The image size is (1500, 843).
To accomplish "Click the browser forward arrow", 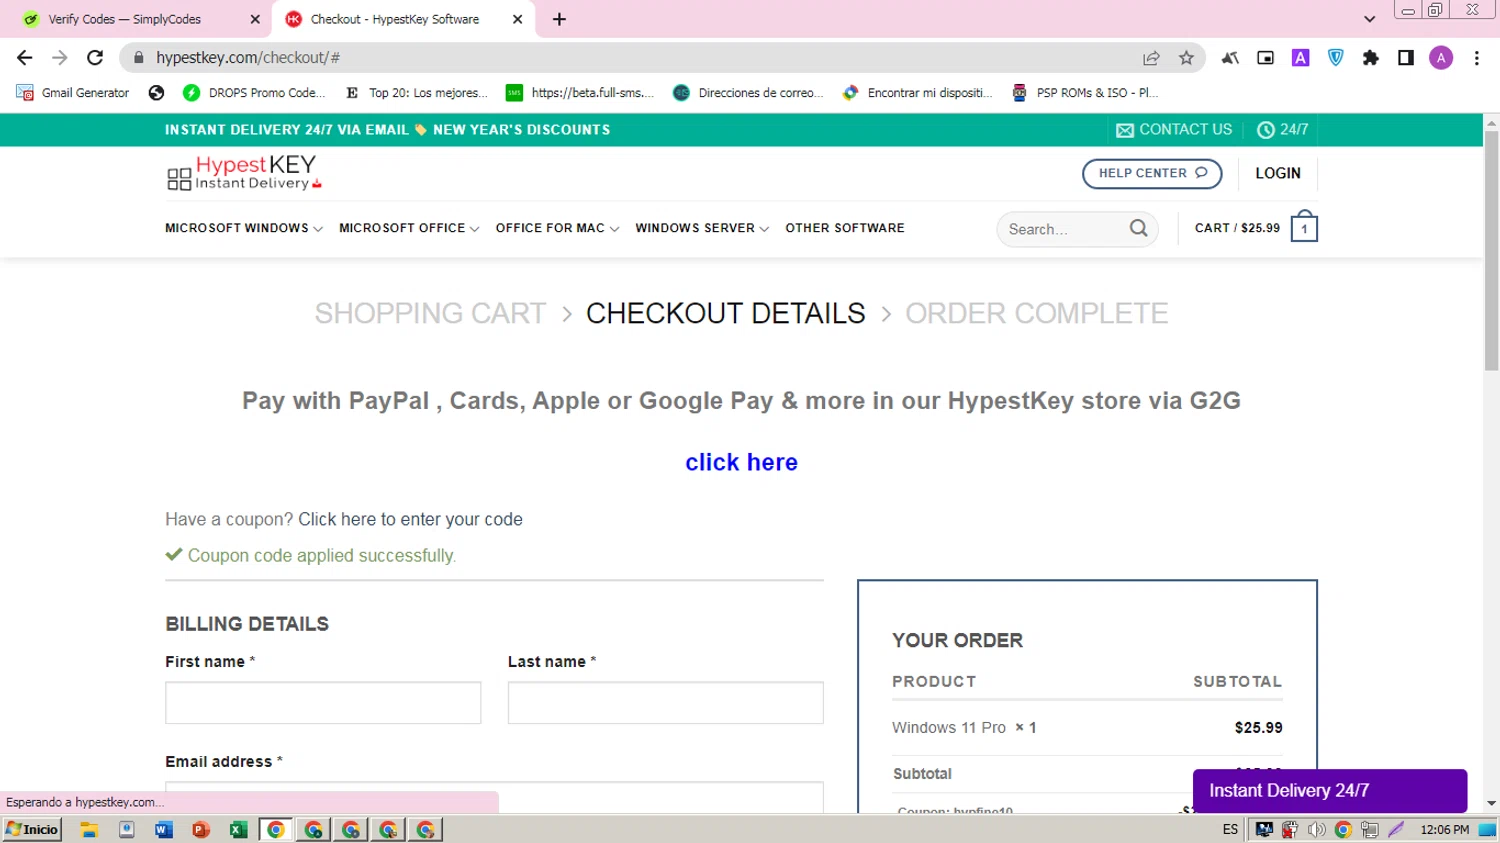I will [x=60, y=58].
